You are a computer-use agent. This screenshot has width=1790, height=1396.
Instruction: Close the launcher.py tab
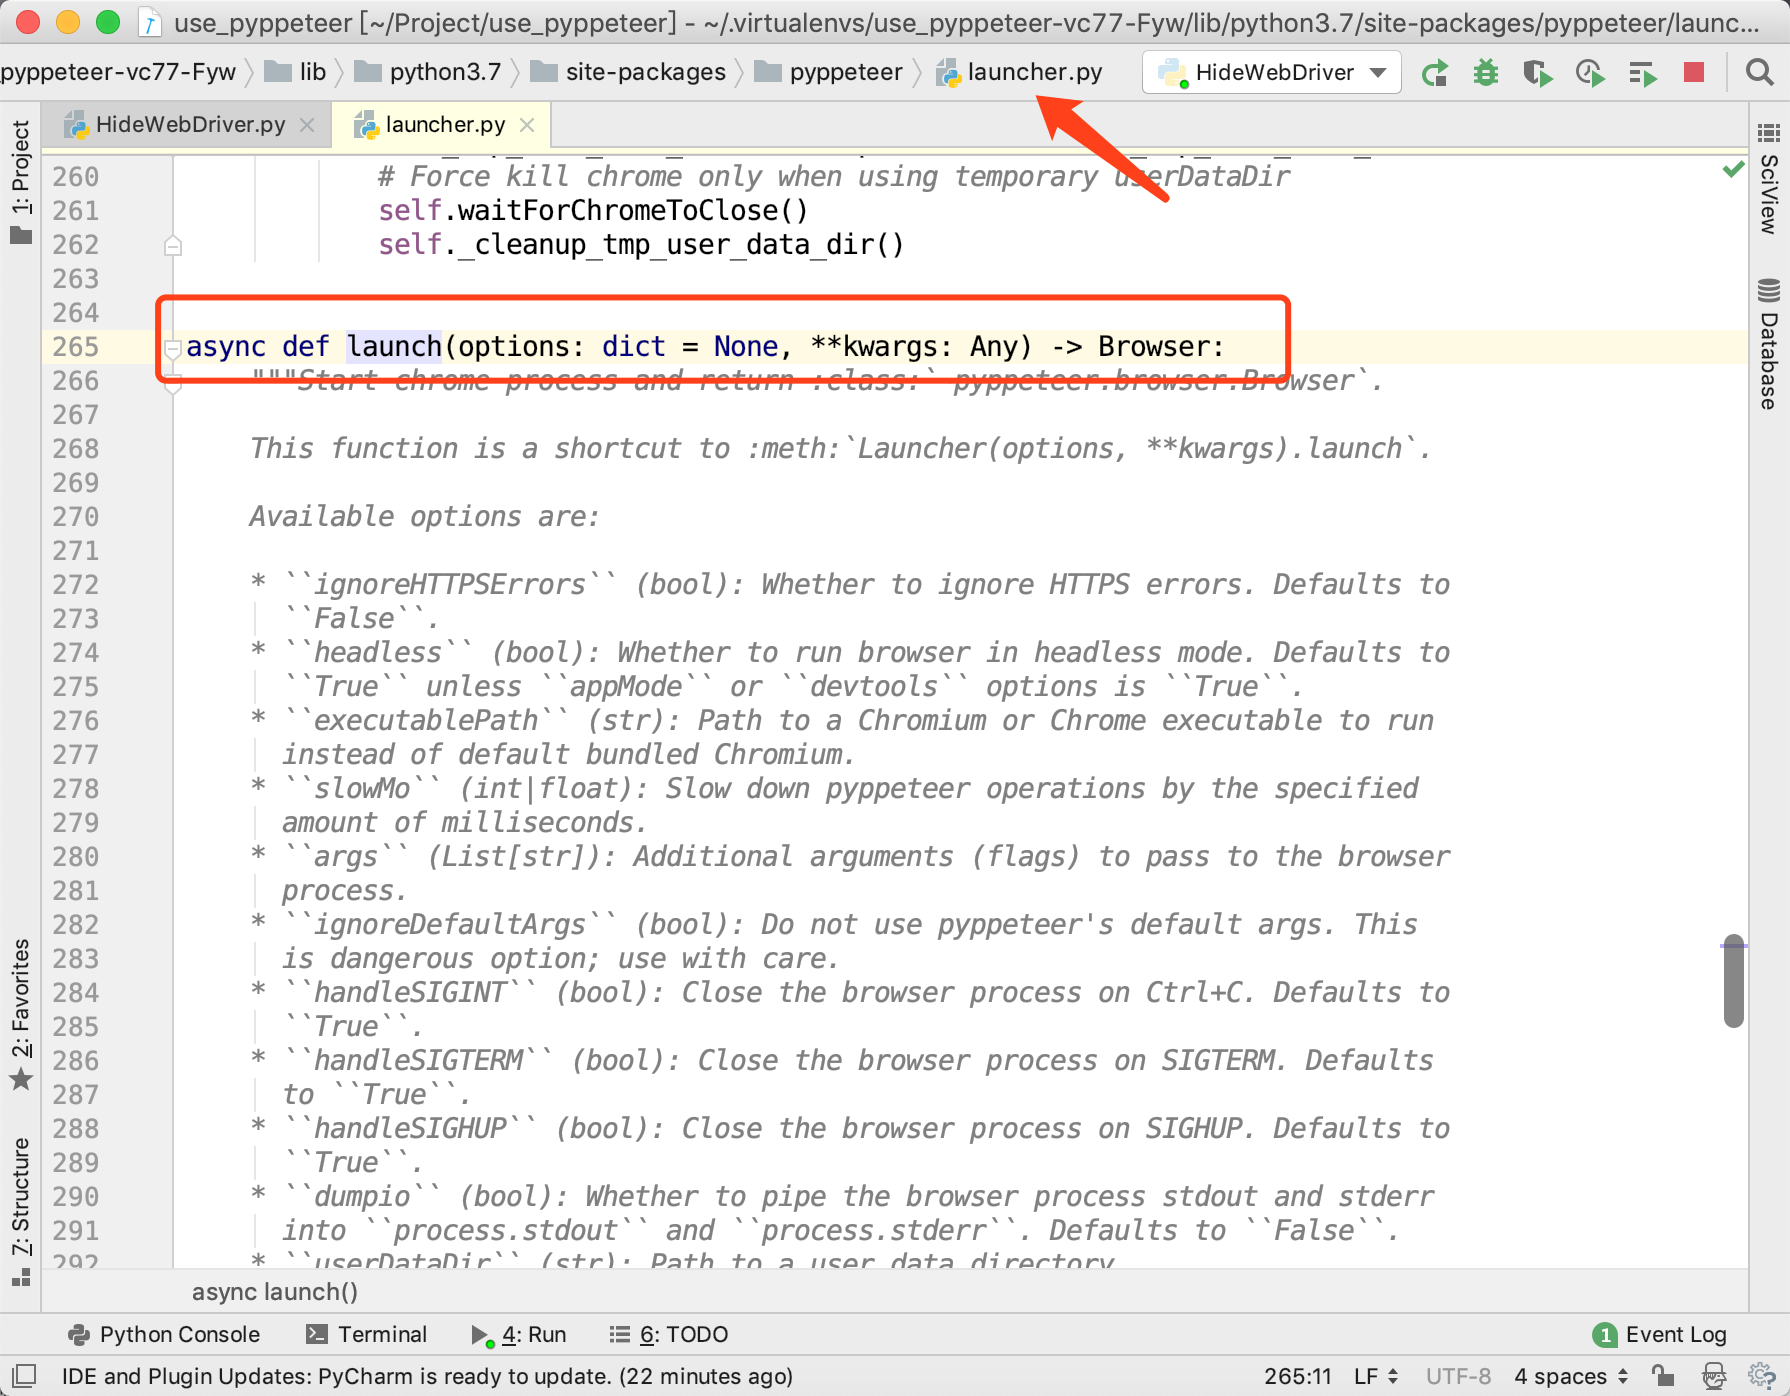pyautogui.click(x=527, y=125)
